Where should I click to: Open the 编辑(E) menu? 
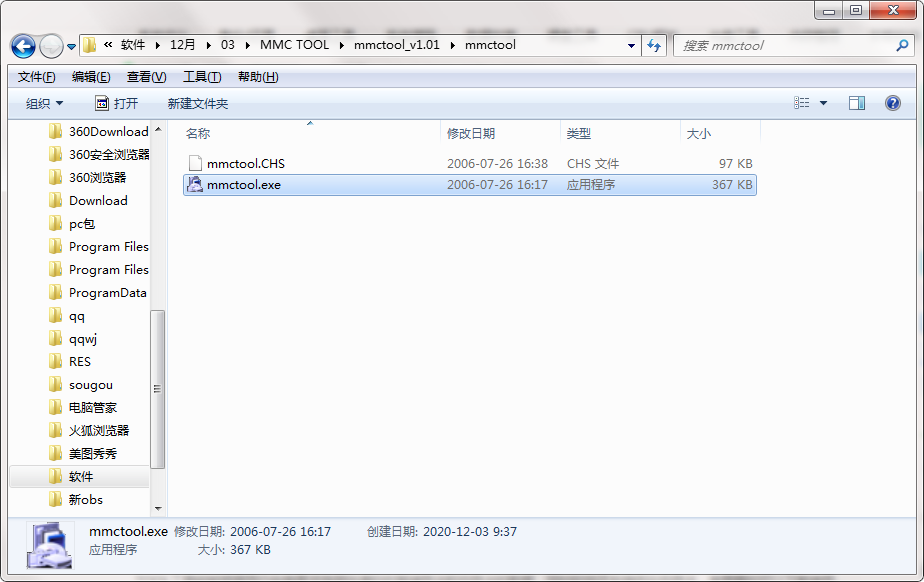(91, 77)
